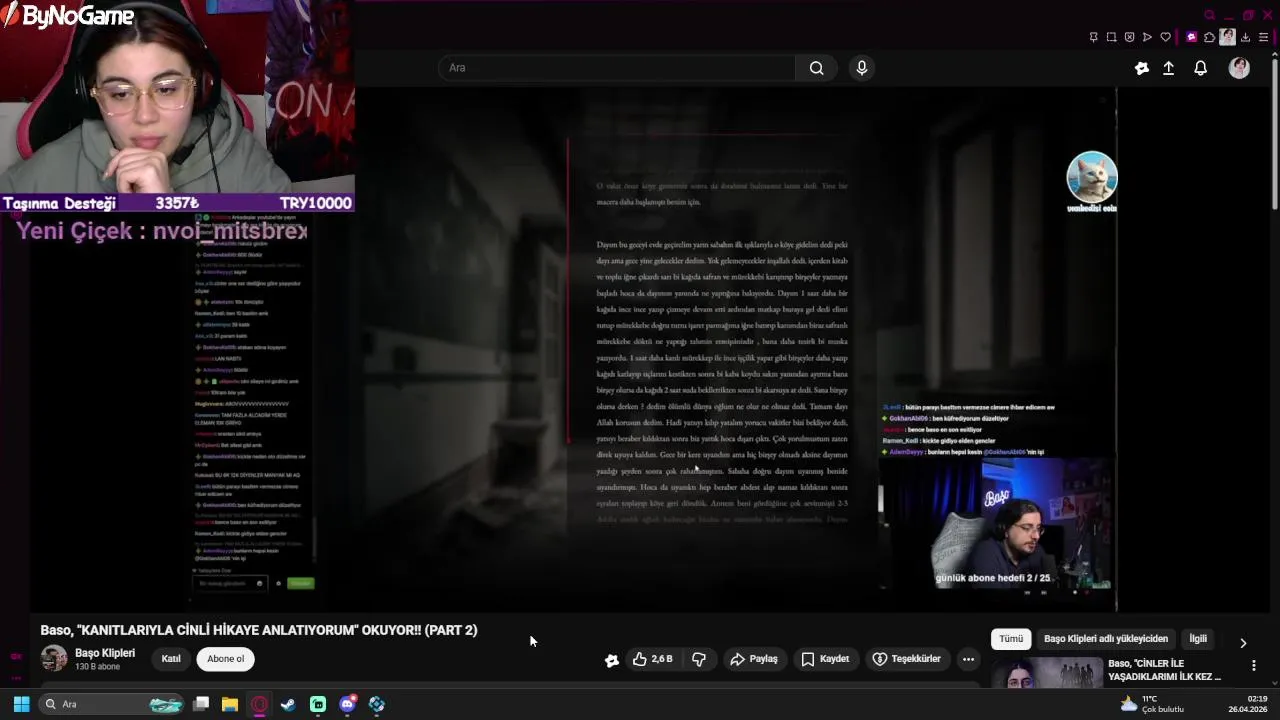Click the star badge icon in YouTube header
Image resolution: width=1280 pixels, height=720 pixels.
click(x=1142, y=68)
